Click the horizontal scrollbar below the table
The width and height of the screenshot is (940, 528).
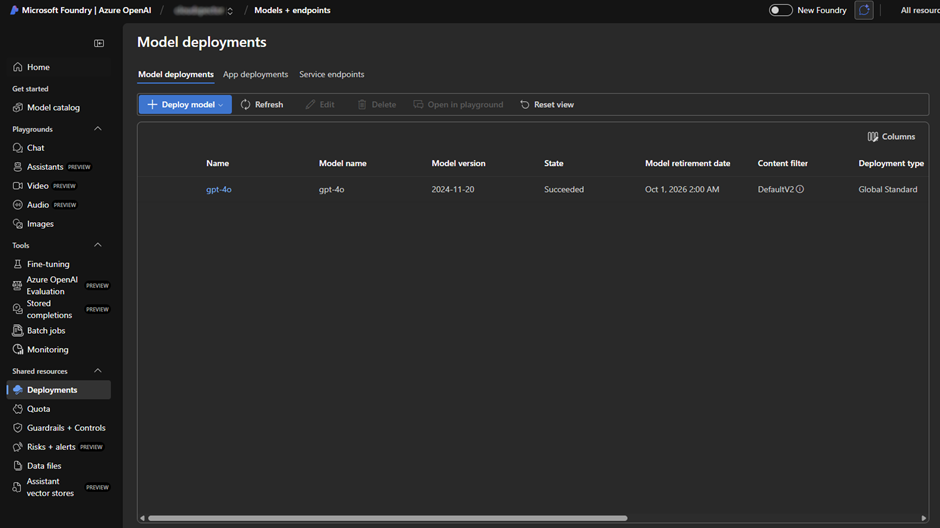pos(386,518)
